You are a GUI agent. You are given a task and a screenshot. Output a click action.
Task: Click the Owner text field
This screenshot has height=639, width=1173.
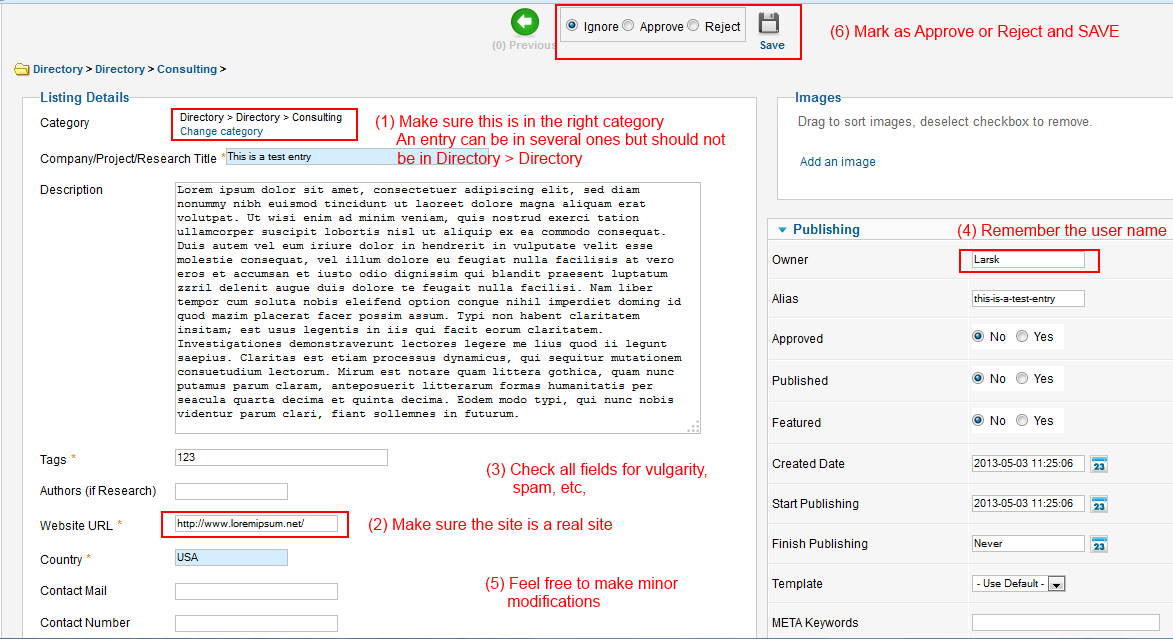click(x=1028, y=260)
